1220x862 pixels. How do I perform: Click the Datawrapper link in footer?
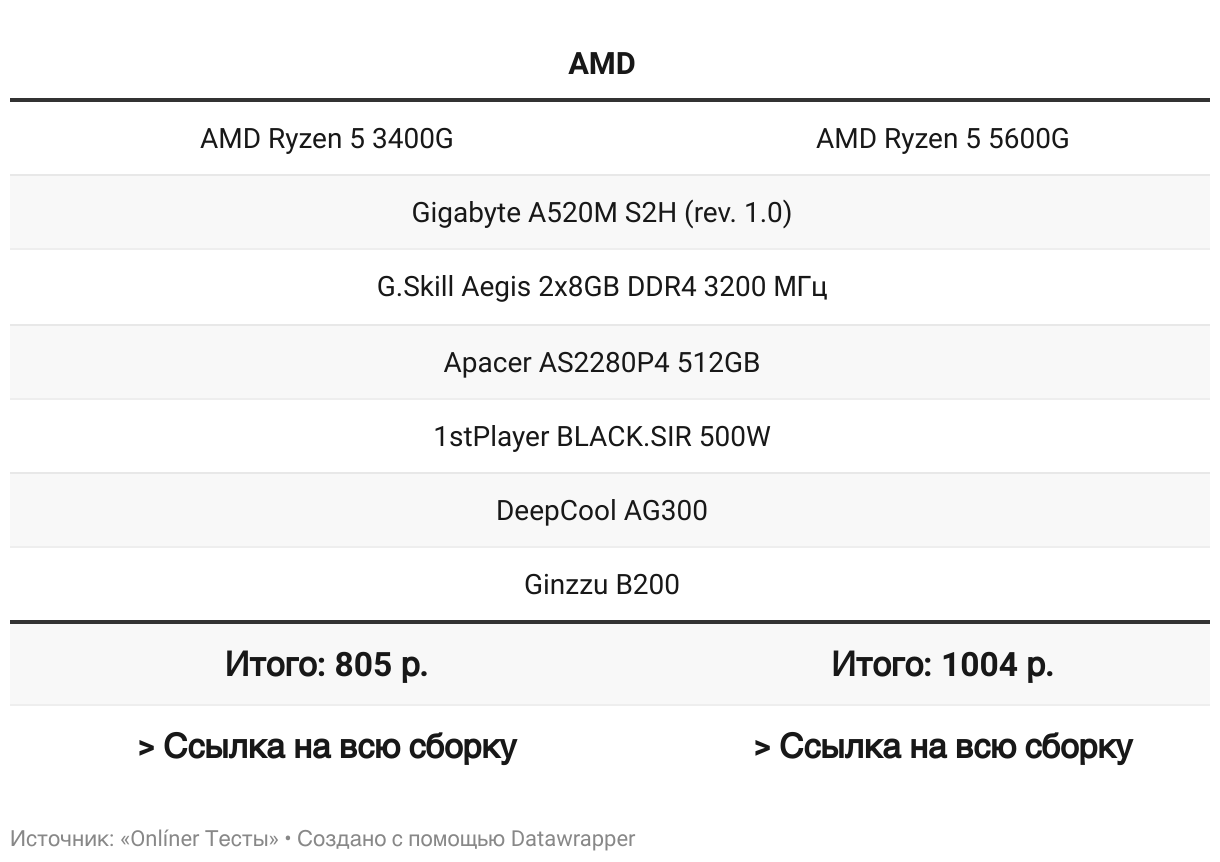573,838
